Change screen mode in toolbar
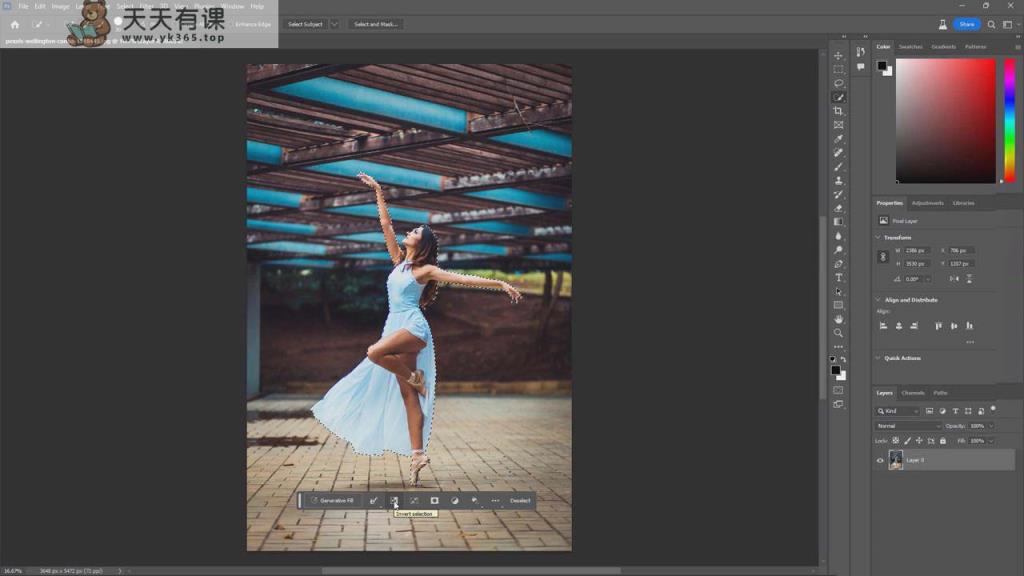This screenshot has height=576, width=1024. point(839,404)
